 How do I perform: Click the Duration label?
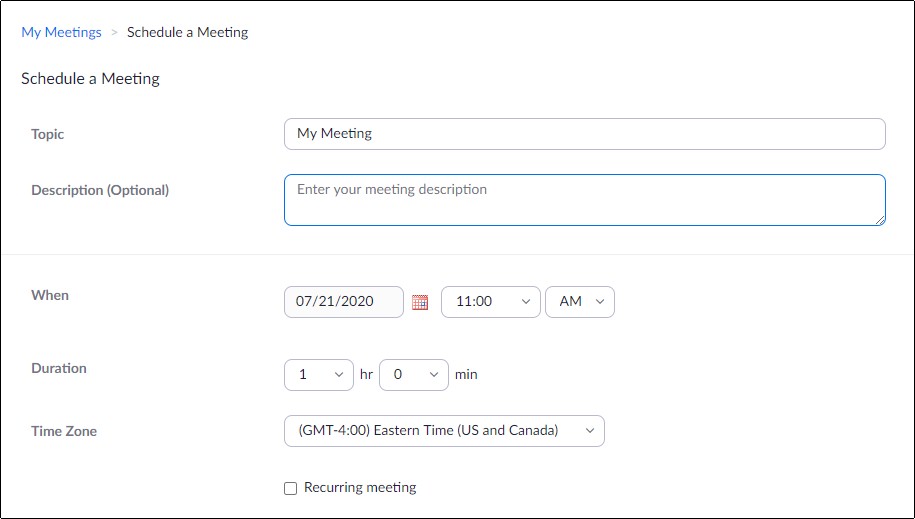59,368
